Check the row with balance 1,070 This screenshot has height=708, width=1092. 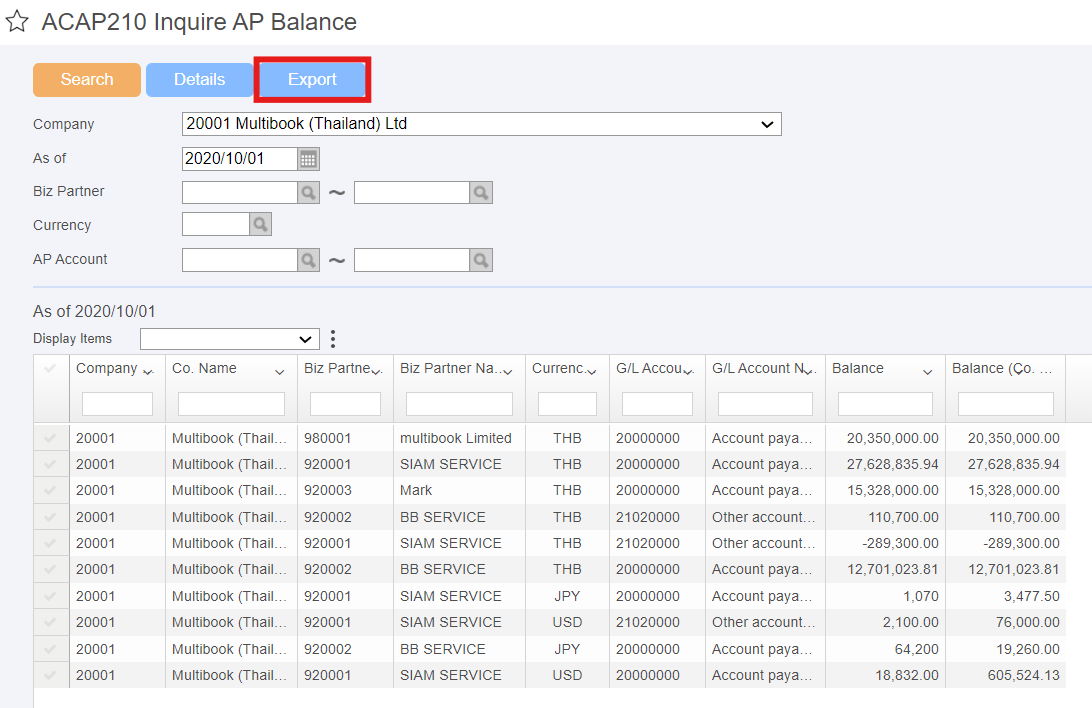(x=50, y=596)
